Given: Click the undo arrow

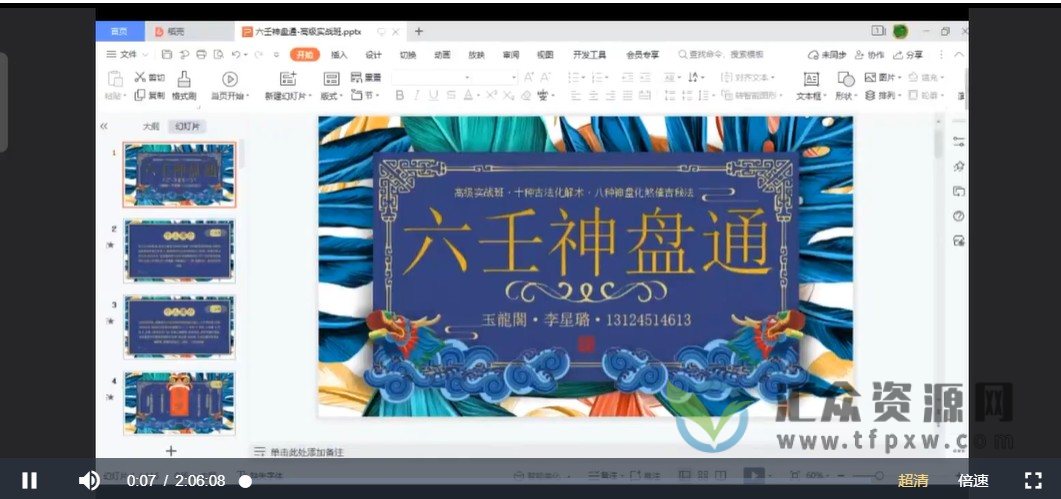Looking at the screenshot, I should tap(235, 55).
